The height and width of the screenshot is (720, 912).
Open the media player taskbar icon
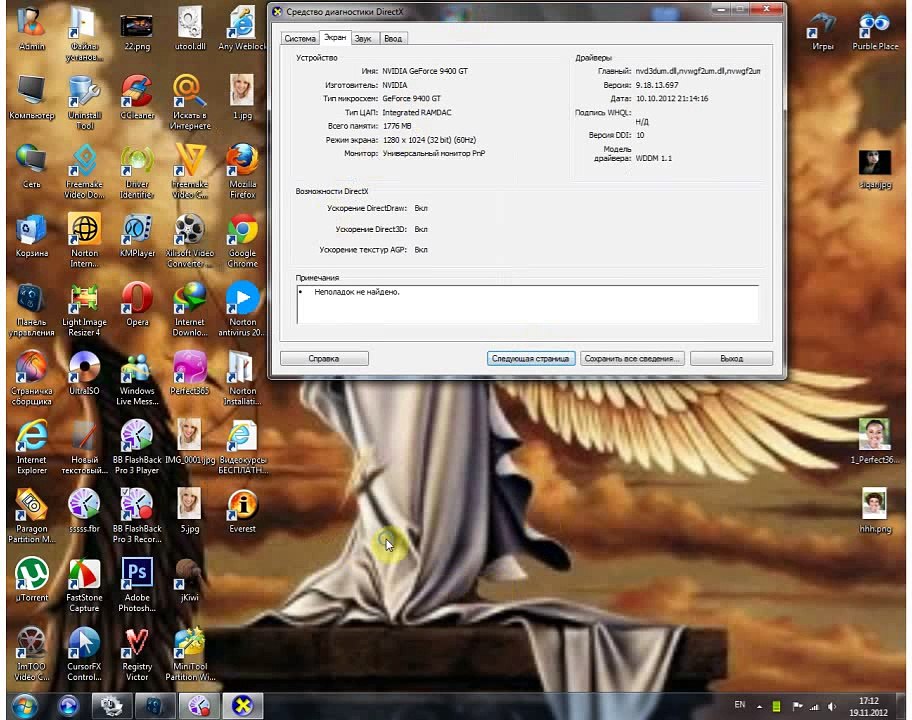[x=69, y=705]
